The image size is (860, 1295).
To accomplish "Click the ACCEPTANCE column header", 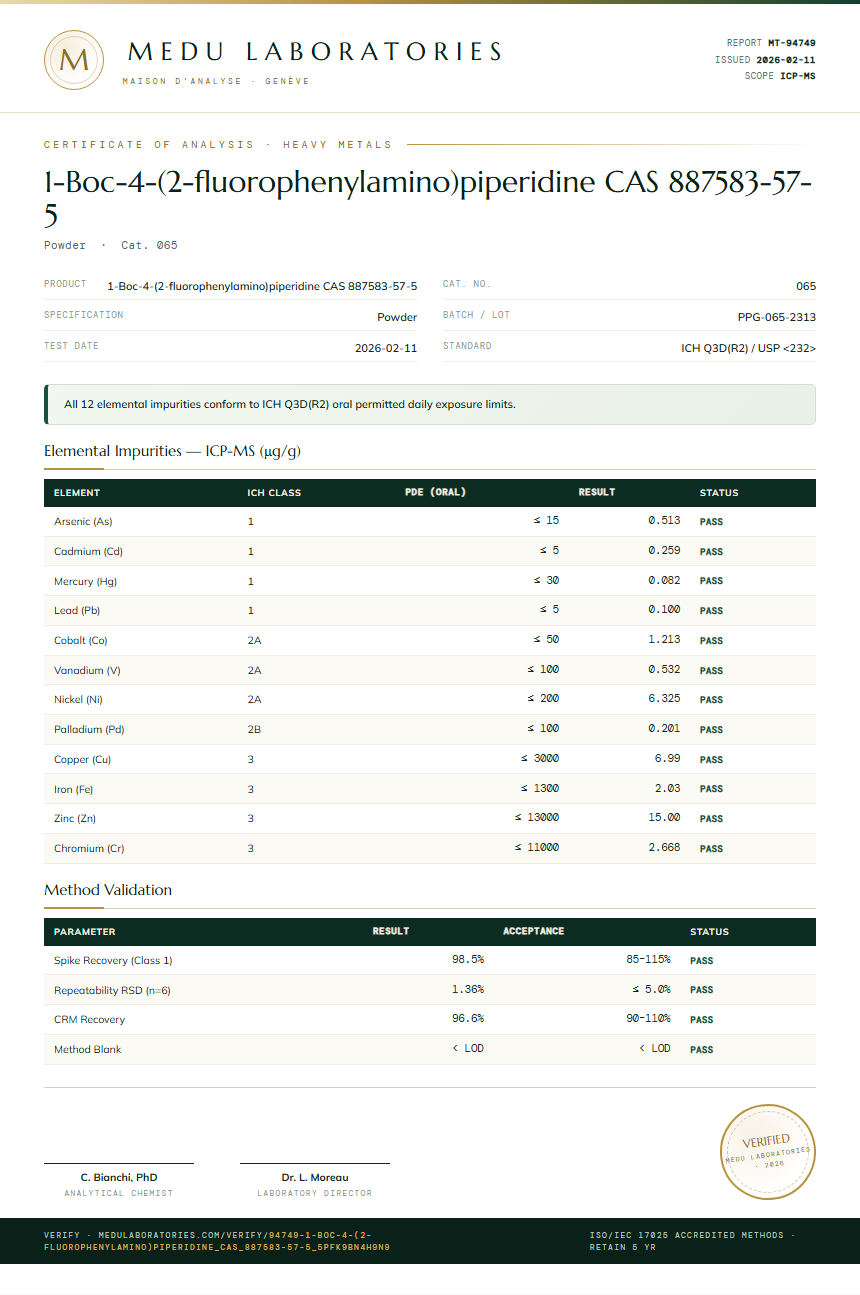I will [x=534, y=931].
